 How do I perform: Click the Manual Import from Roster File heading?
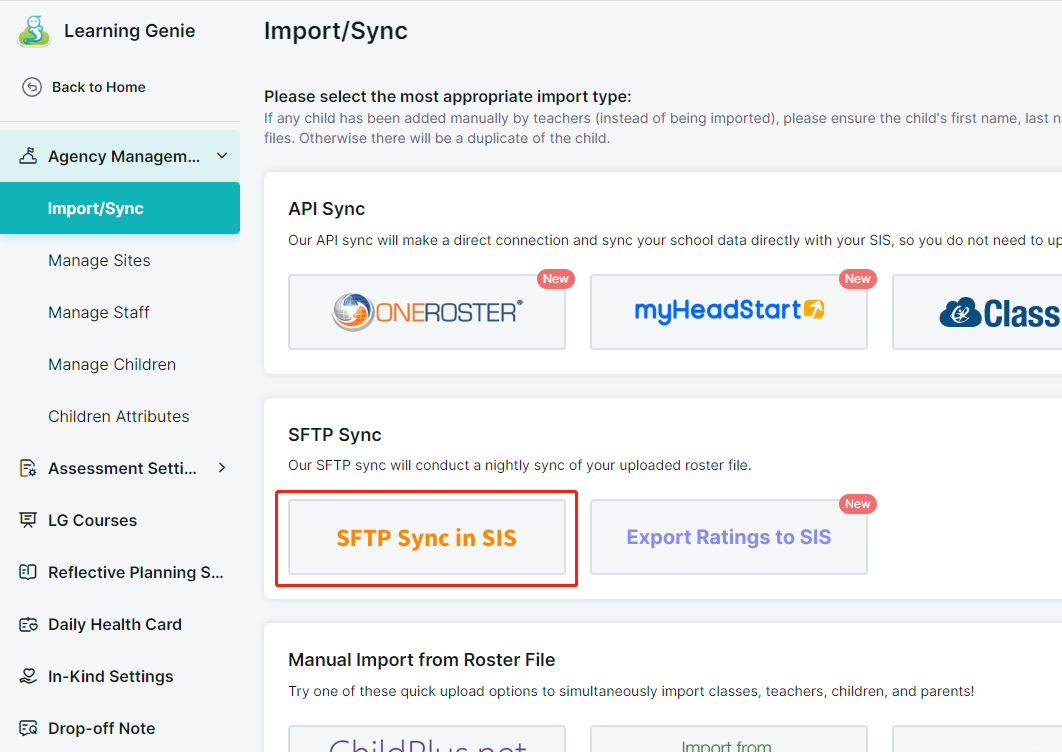click(x=421, y=660)
